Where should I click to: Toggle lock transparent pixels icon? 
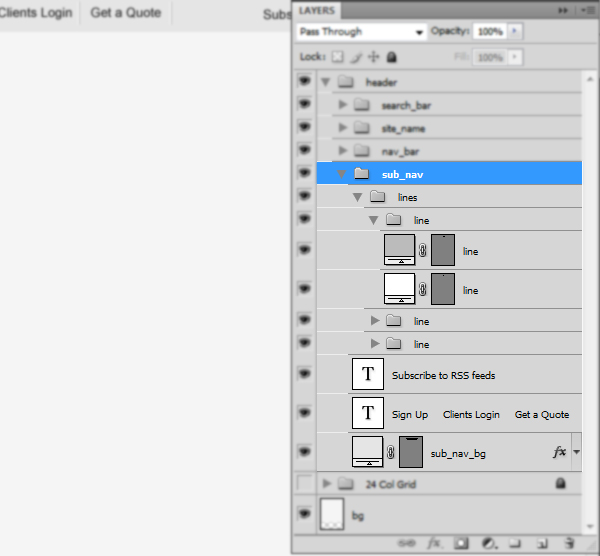[x=337, y=57]
